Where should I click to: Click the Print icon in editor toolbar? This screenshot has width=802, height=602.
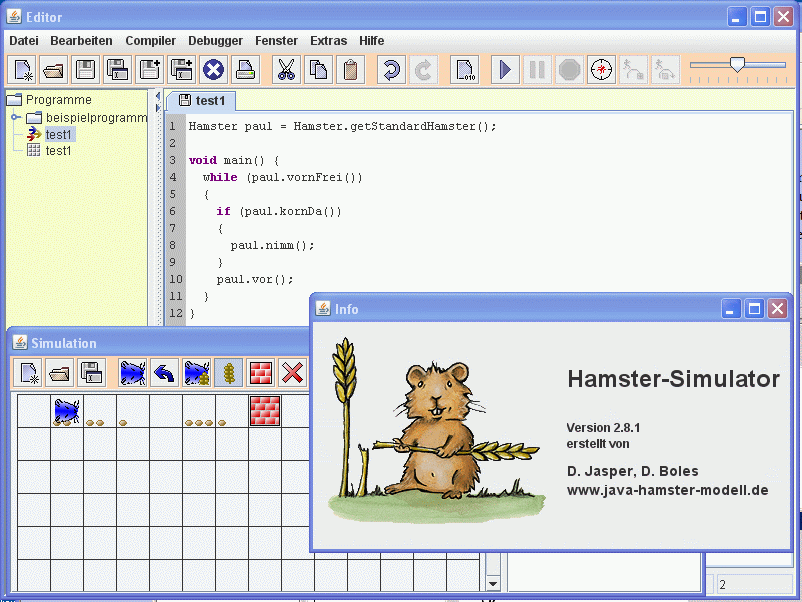246,69
